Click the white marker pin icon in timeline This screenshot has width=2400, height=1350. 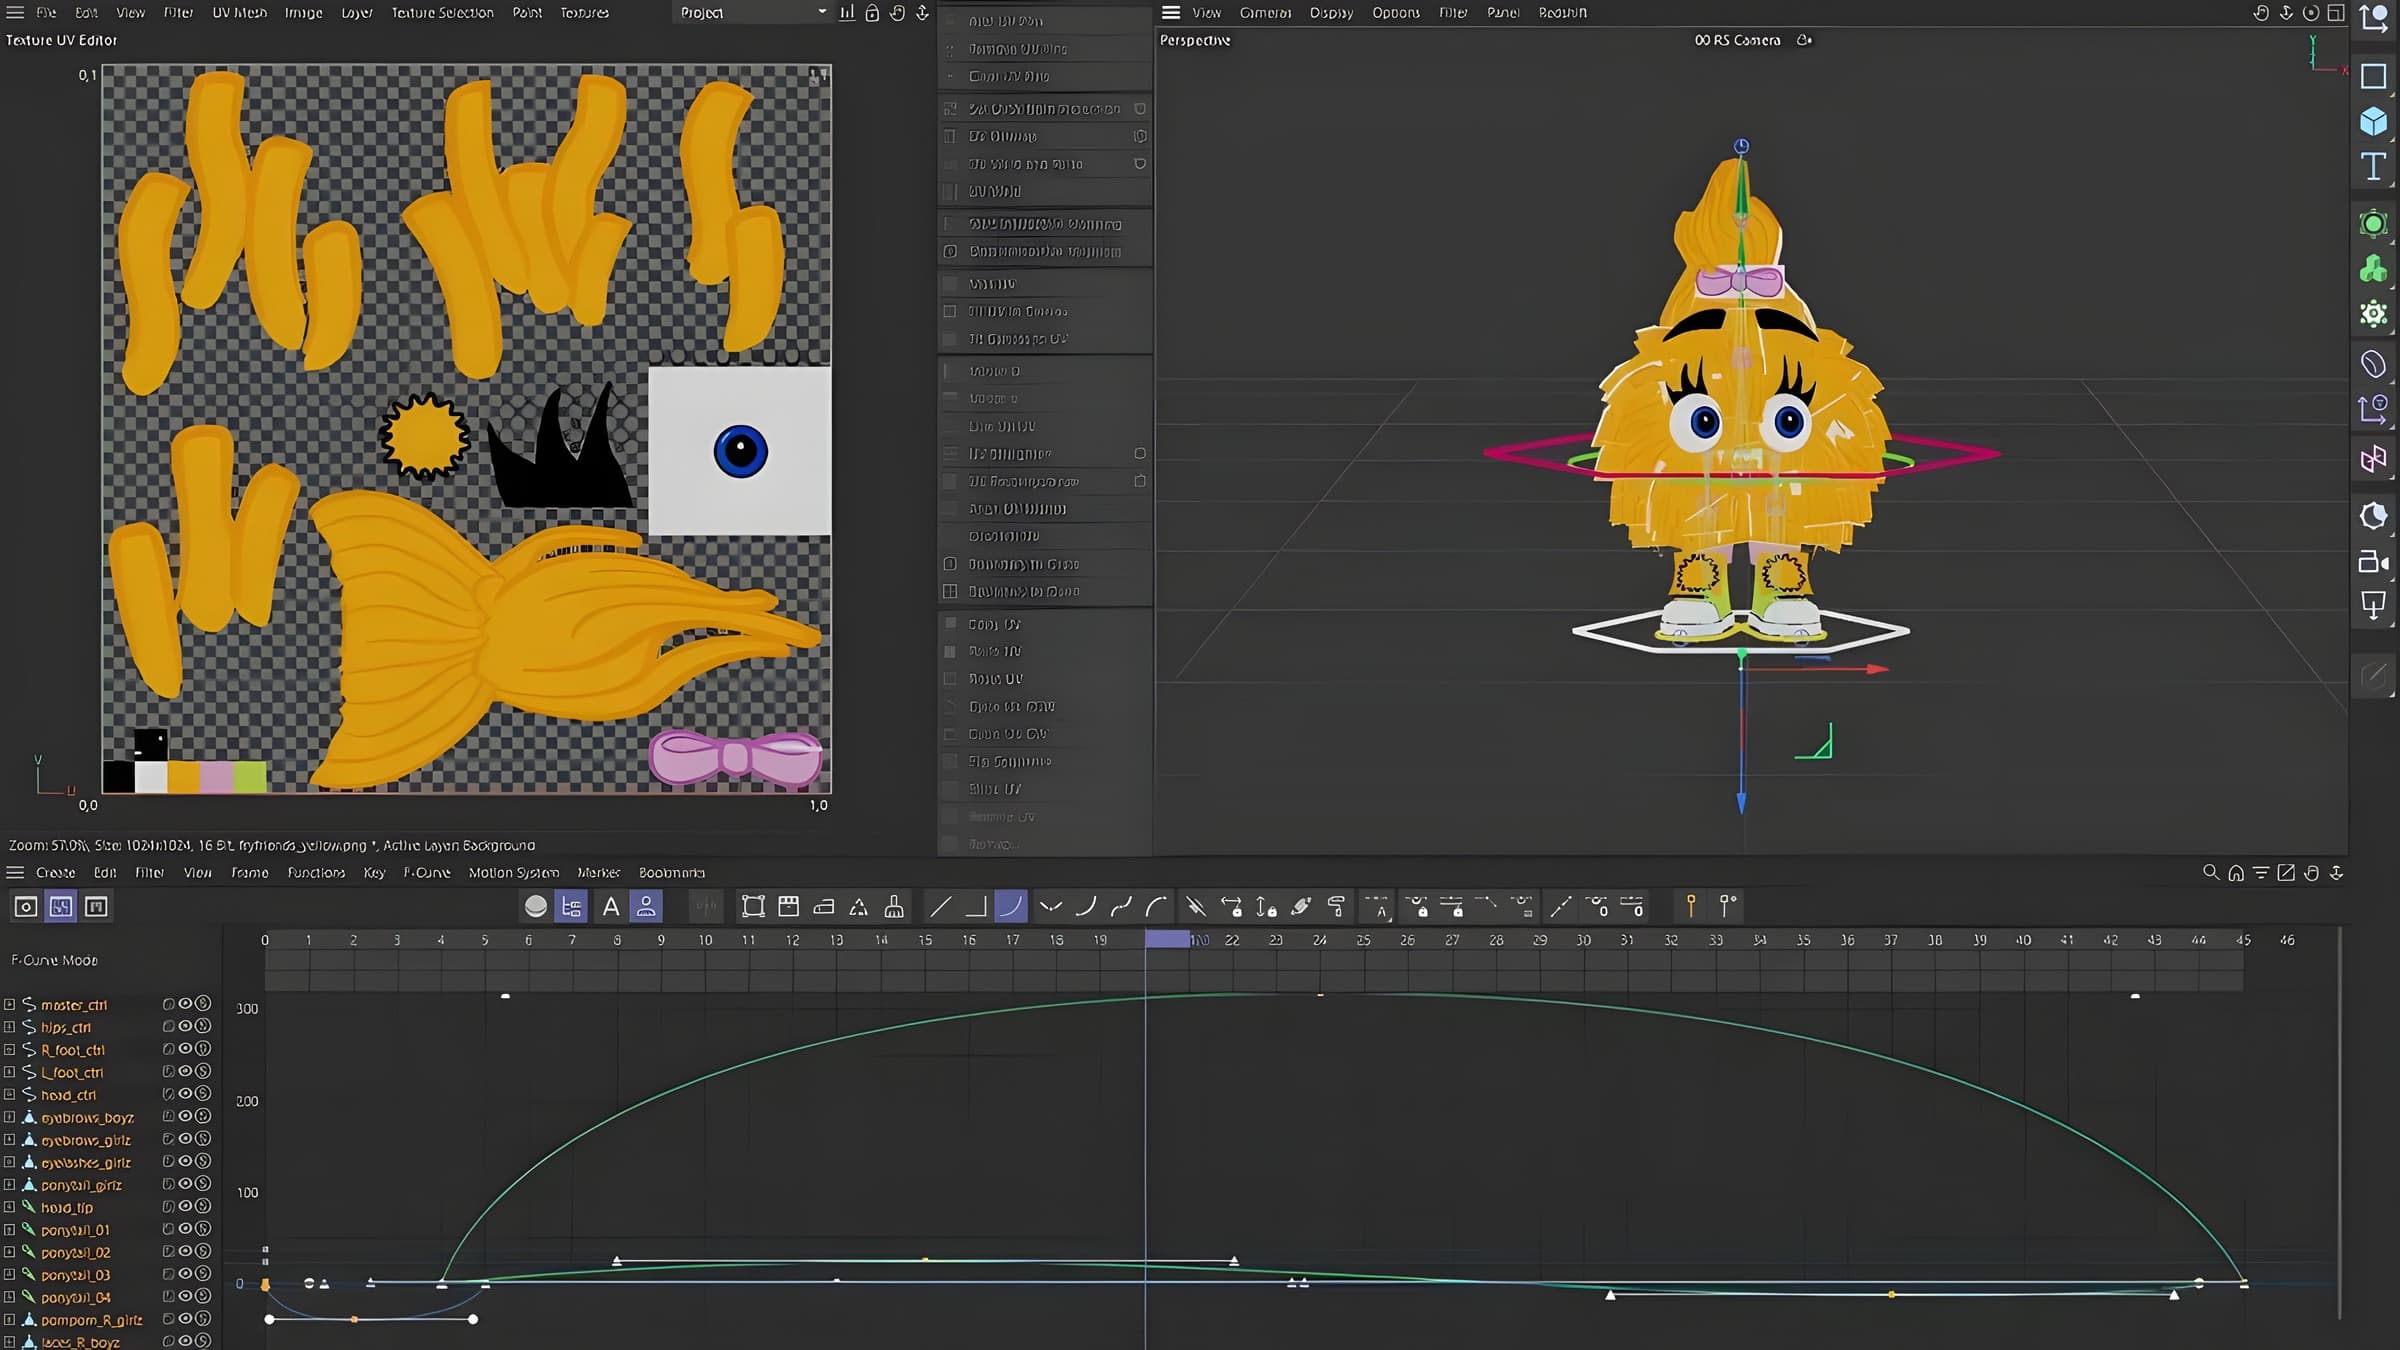(x=1727, y=906)
